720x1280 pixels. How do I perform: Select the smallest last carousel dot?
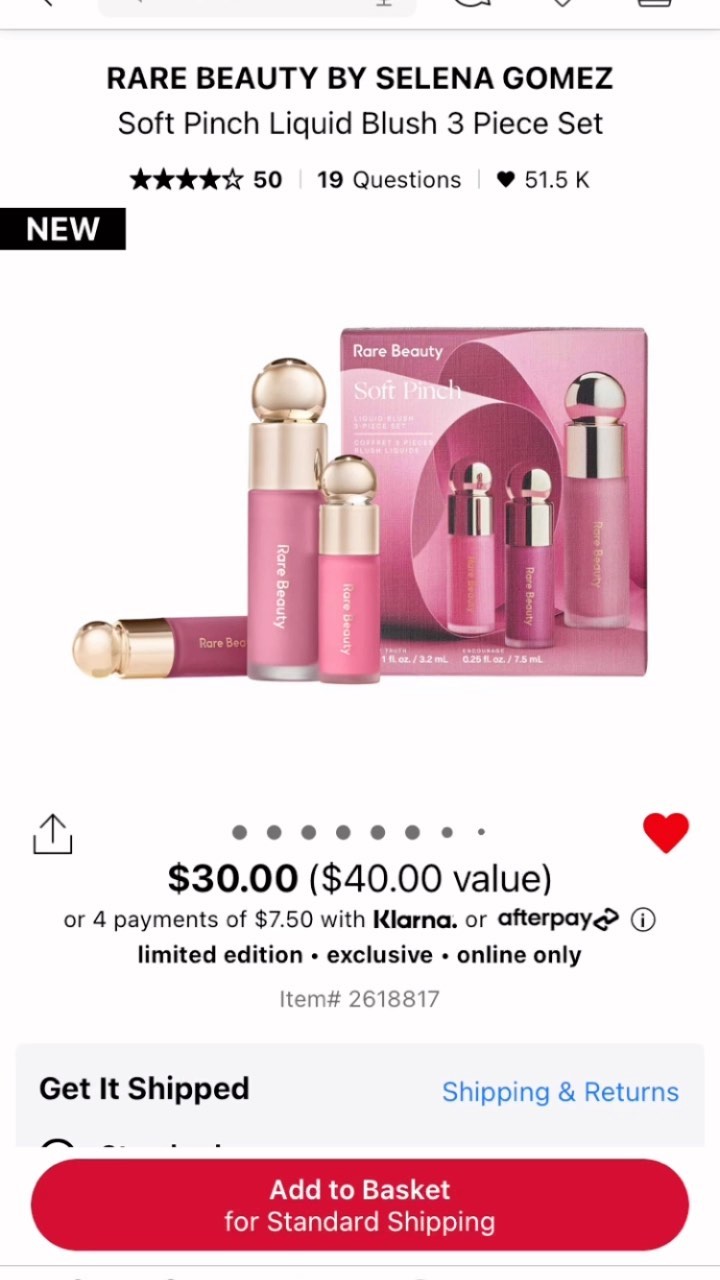point(481,832)
